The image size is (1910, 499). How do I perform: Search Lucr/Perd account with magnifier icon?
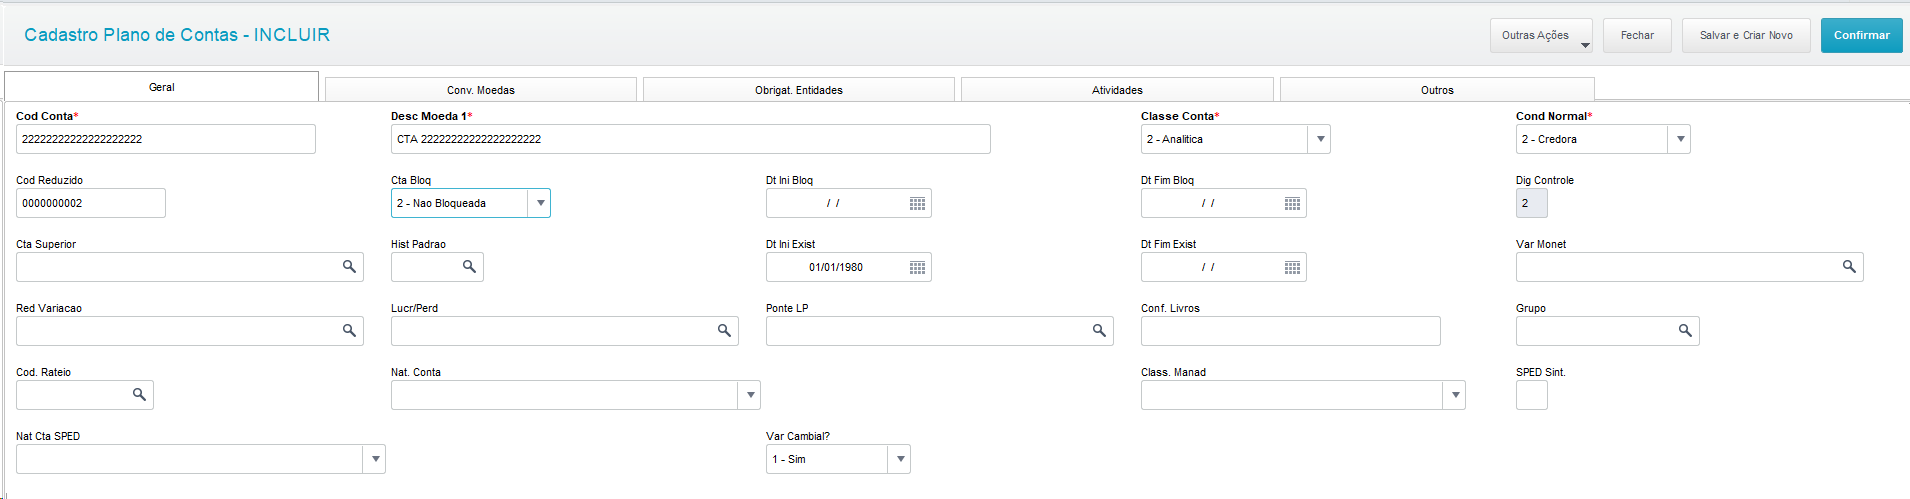(724, 331)
